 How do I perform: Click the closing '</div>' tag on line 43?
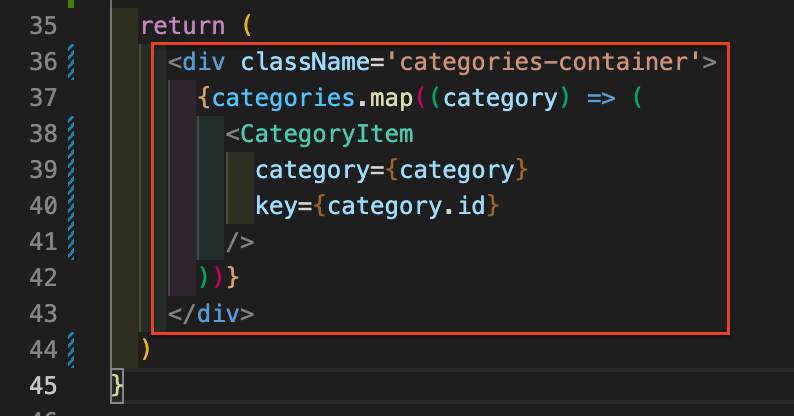(x=211, y=314)
